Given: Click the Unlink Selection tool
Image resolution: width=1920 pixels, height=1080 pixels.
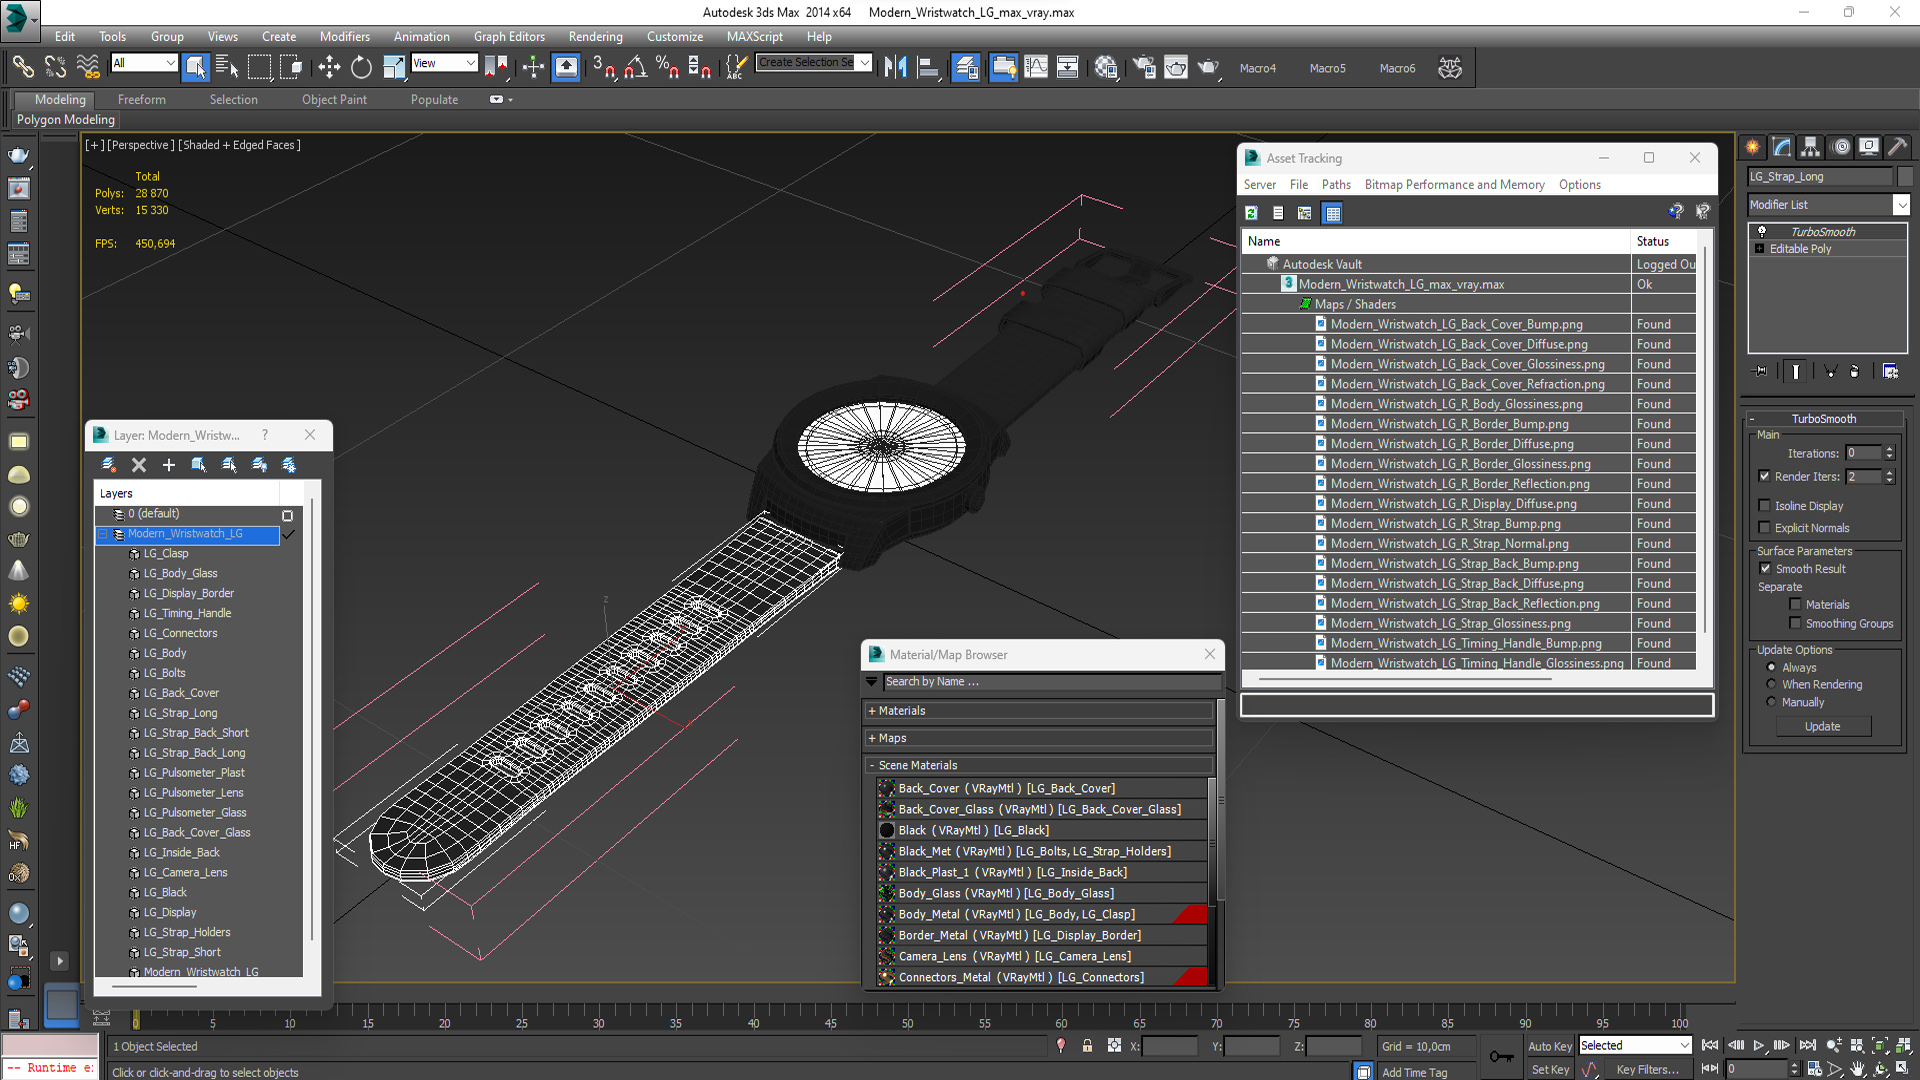Looking at the screenshot, I should pyautogui.click(x=55, y=67).
